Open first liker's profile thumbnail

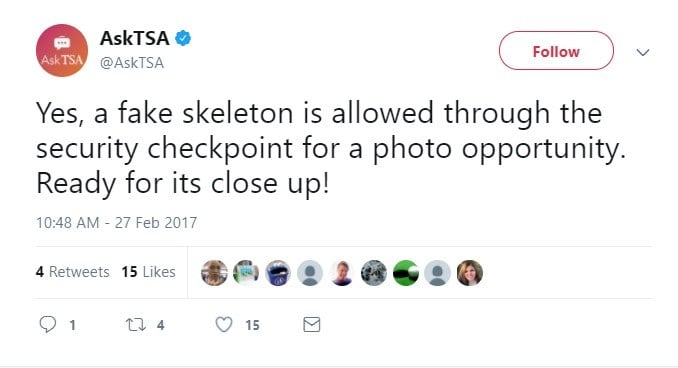point(214,273)
